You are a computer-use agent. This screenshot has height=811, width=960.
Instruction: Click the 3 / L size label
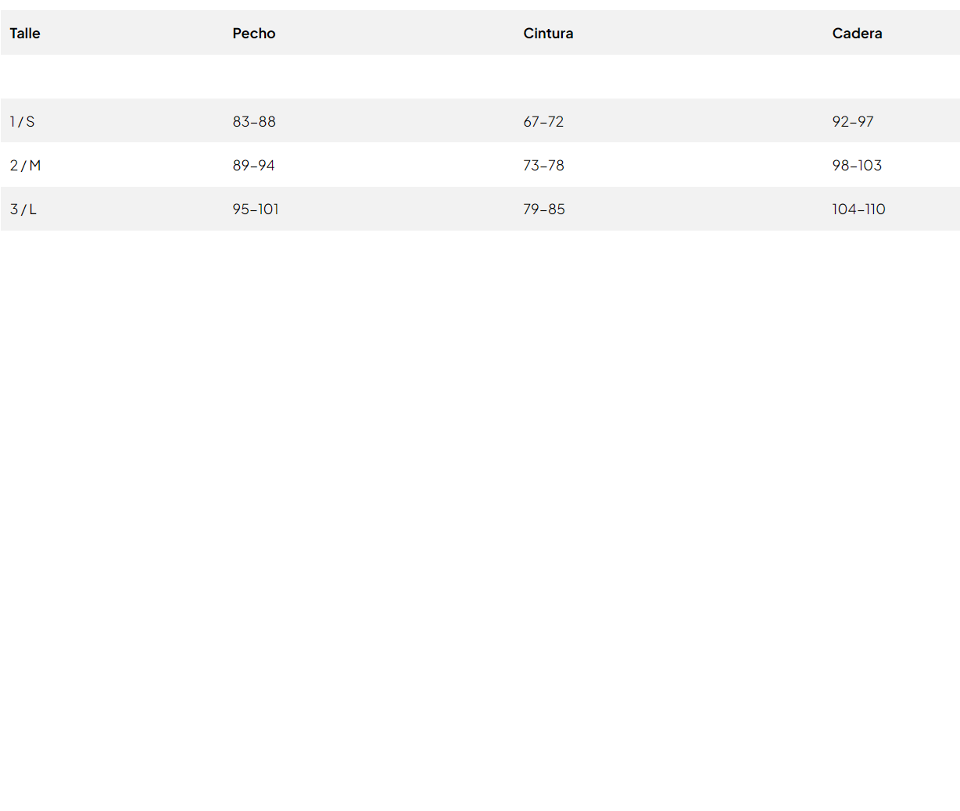[x=23, y=209]
